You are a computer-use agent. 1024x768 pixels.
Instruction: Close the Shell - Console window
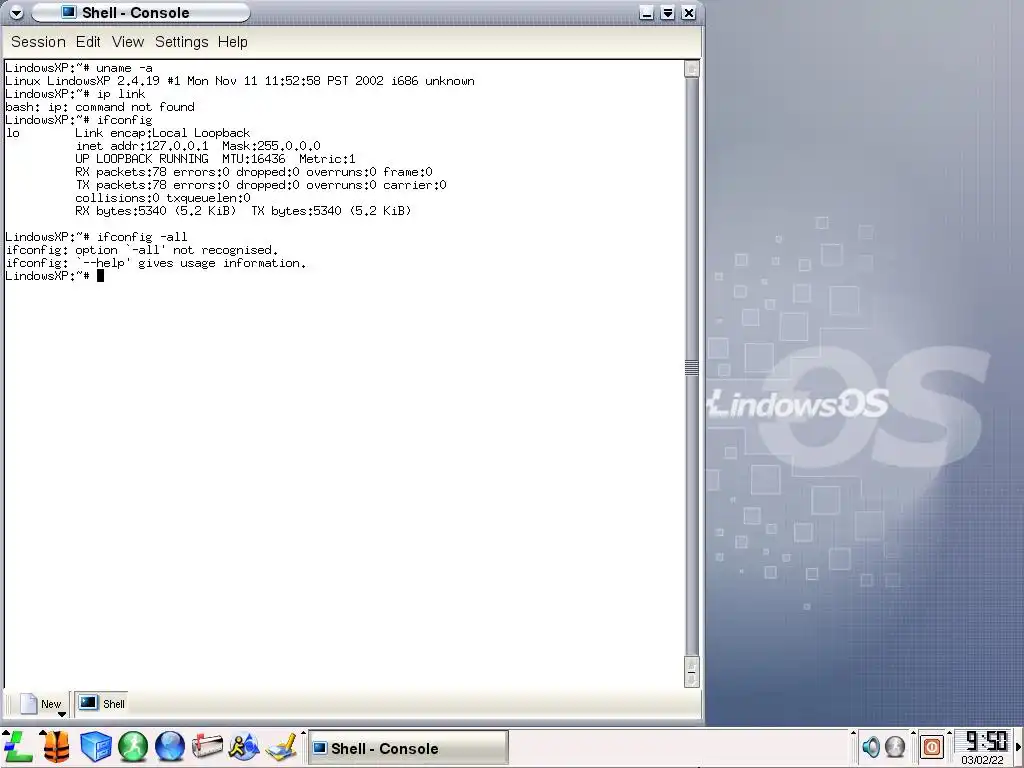688,12
